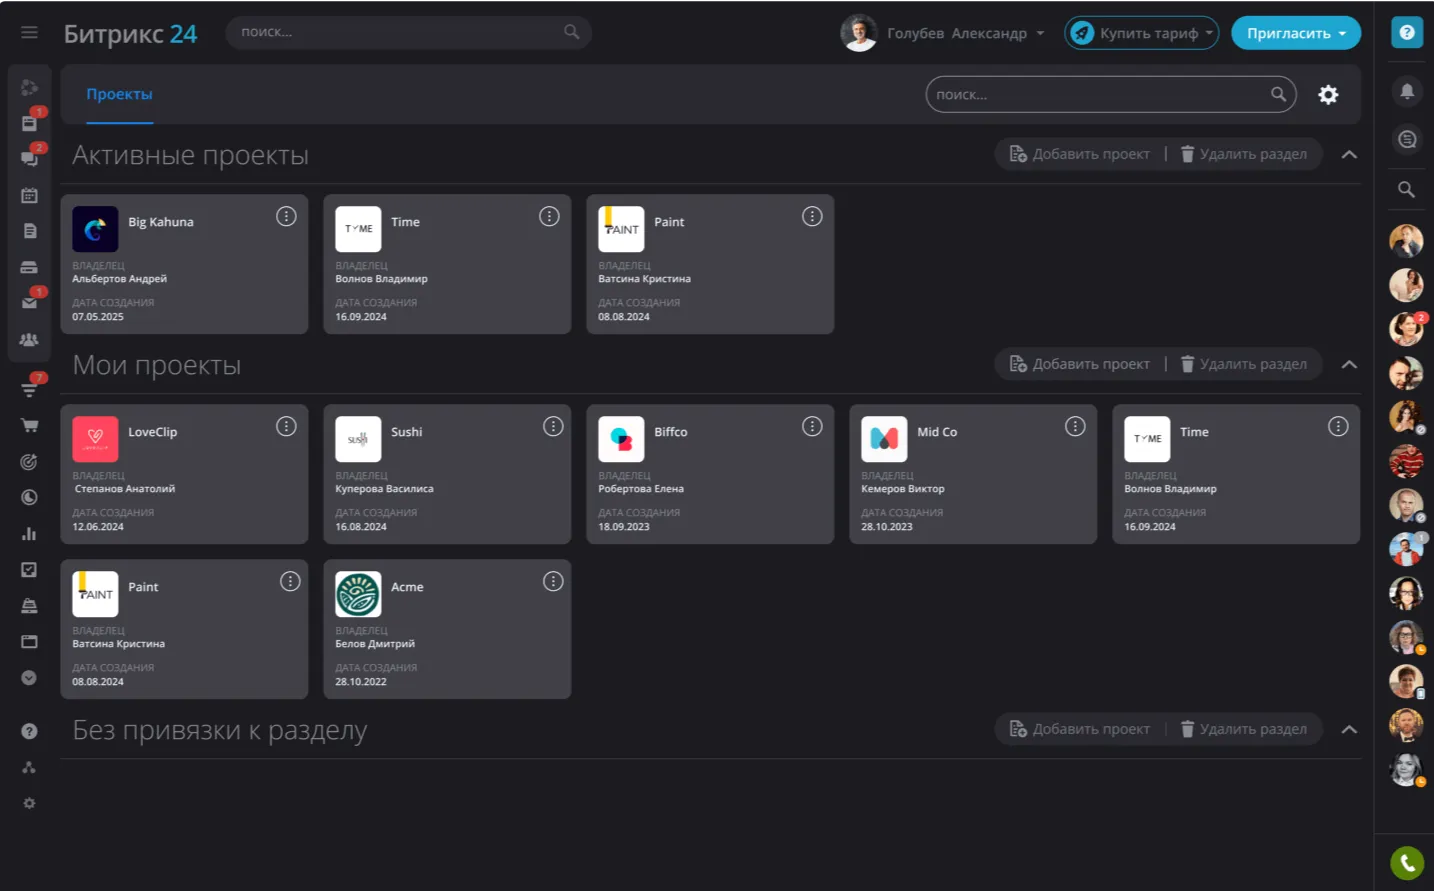The width and height of the screenshot is (1434, 891).
Task: Open the hamburger main menu
Action: [29, 33]
